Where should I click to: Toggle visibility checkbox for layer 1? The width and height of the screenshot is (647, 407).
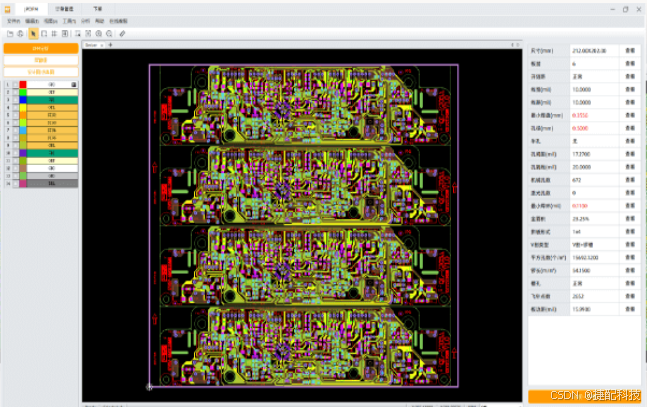tap(15, 85)
